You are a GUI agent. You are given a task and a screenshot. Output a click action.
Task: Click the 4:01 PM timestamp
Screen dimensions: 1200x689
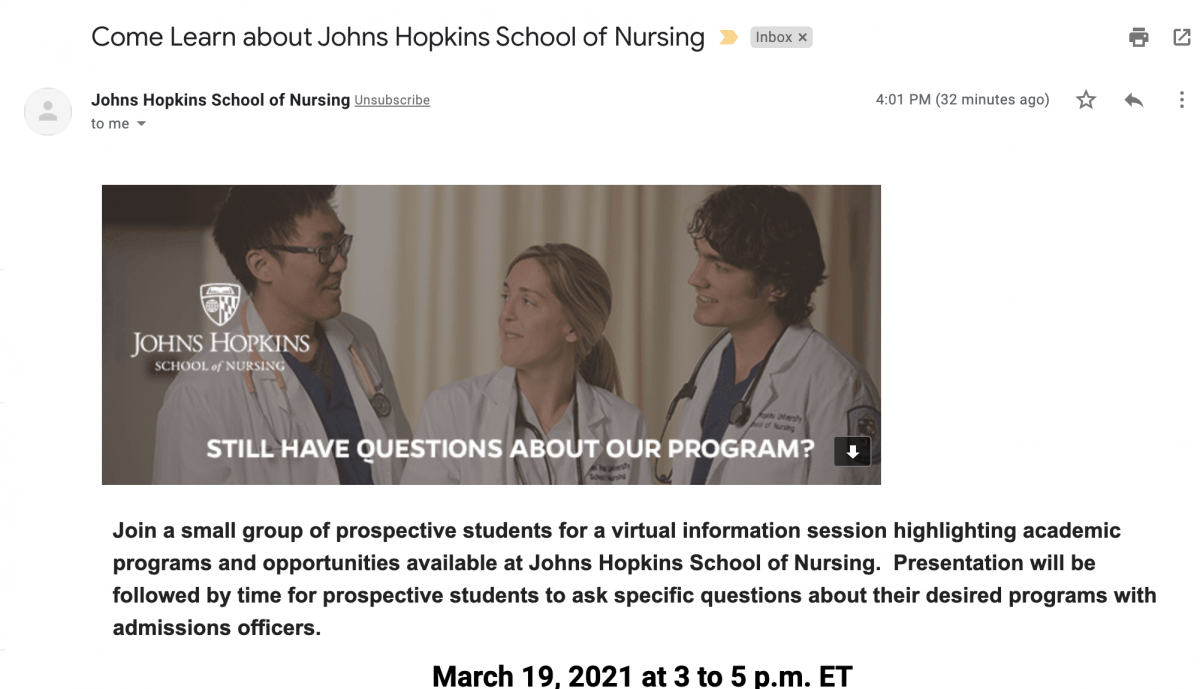pos(962,100)
